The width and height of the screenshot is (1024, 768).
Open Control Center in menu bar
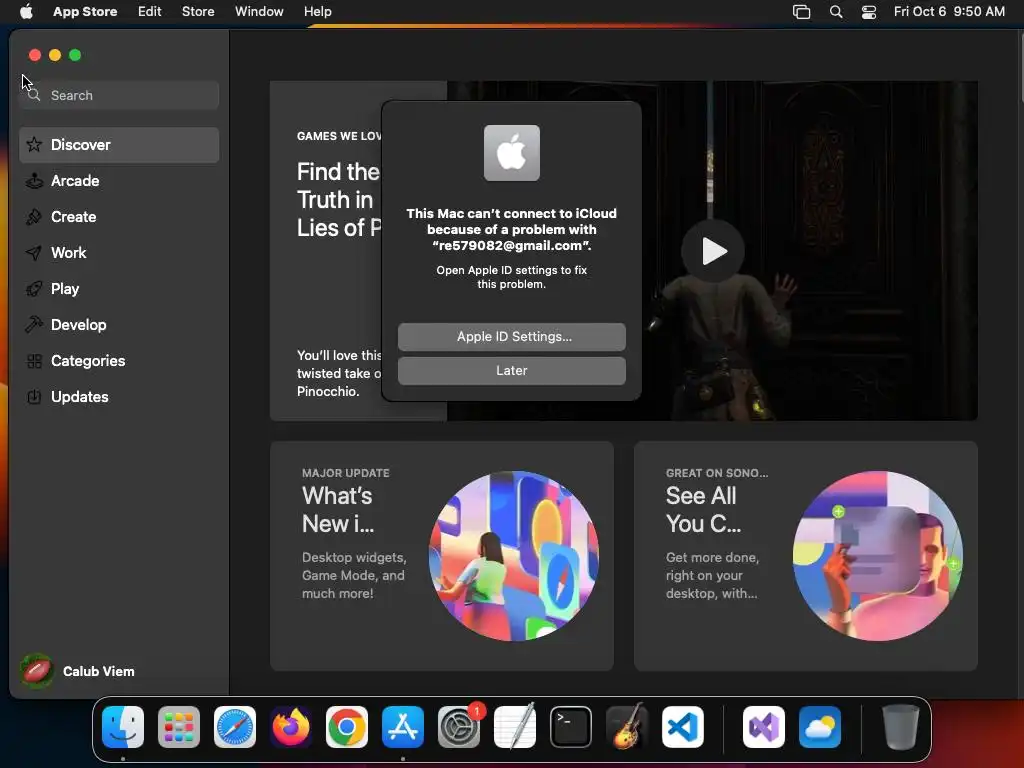pos(869,12)
